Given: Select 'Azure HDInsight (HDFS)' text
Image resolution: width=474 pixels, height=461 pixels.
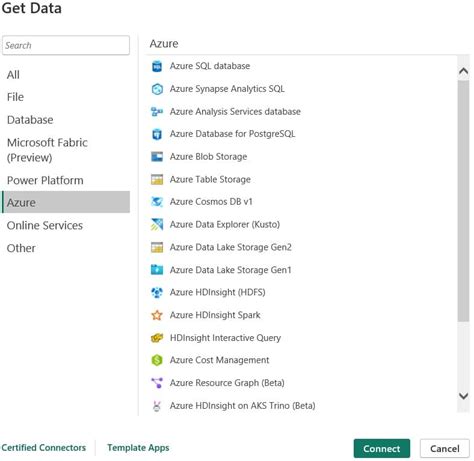Looking at the screenshot, I should click(x=217, y=292).
